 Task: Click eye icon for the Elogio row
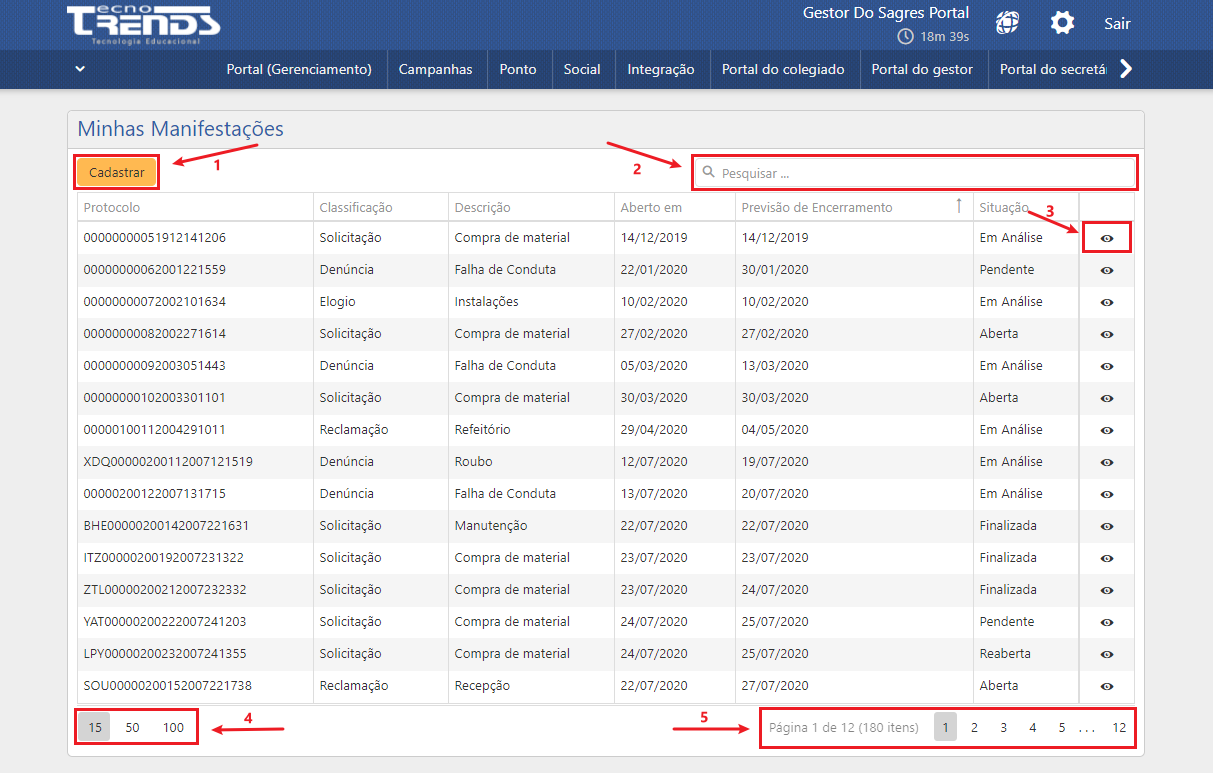pos(1107,302)
